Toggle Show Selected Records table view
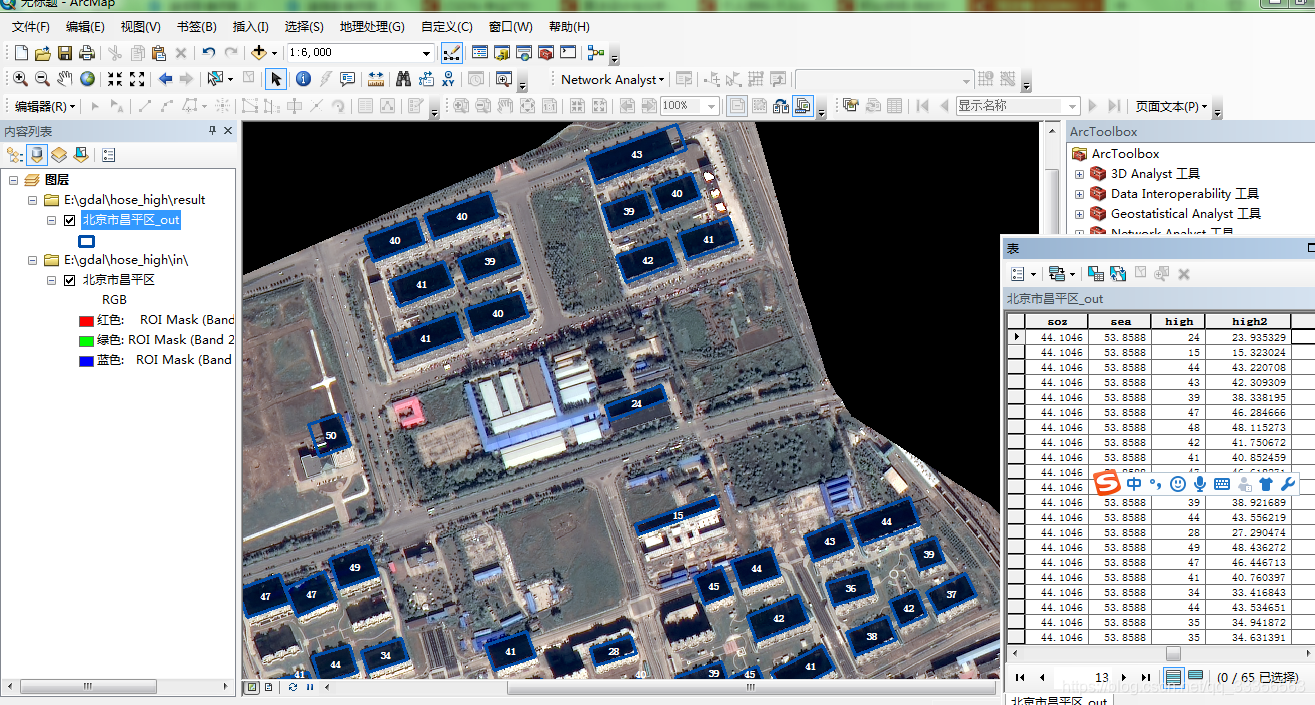This screenshot has height=705, width=1315. pos(1195,677)
